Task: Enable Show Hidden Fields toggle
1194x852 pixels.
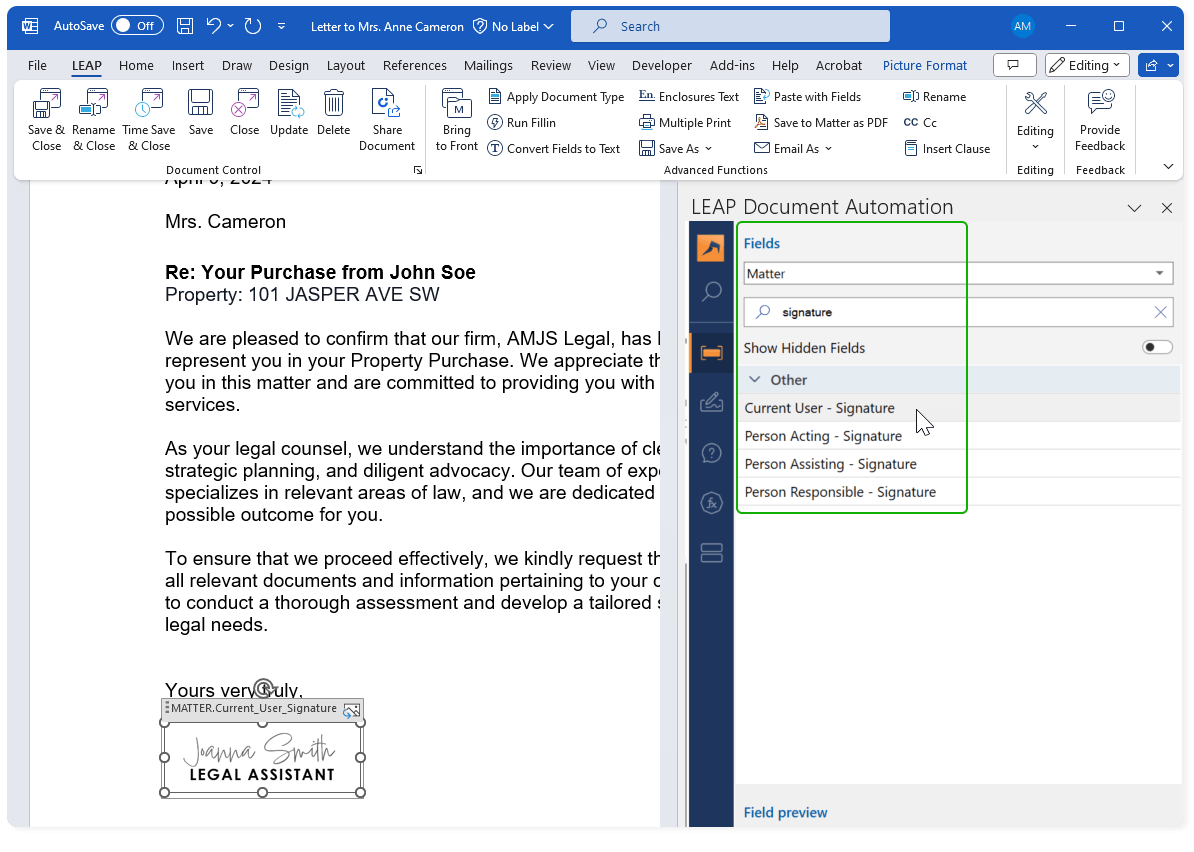Action: [1157, 347]
